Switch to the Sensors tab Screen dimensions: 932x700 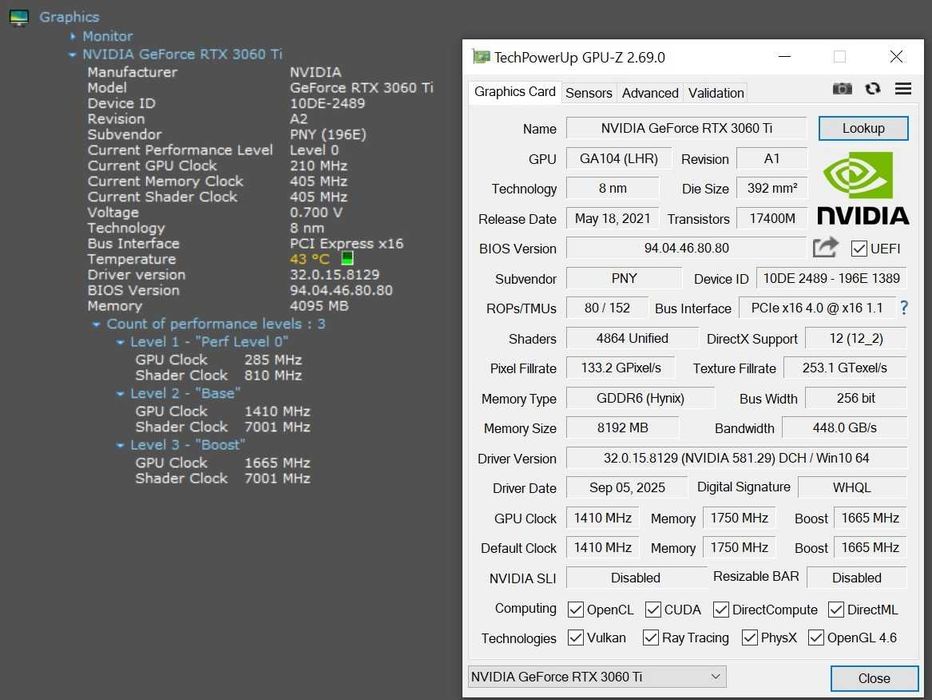[x=588, y=93]
